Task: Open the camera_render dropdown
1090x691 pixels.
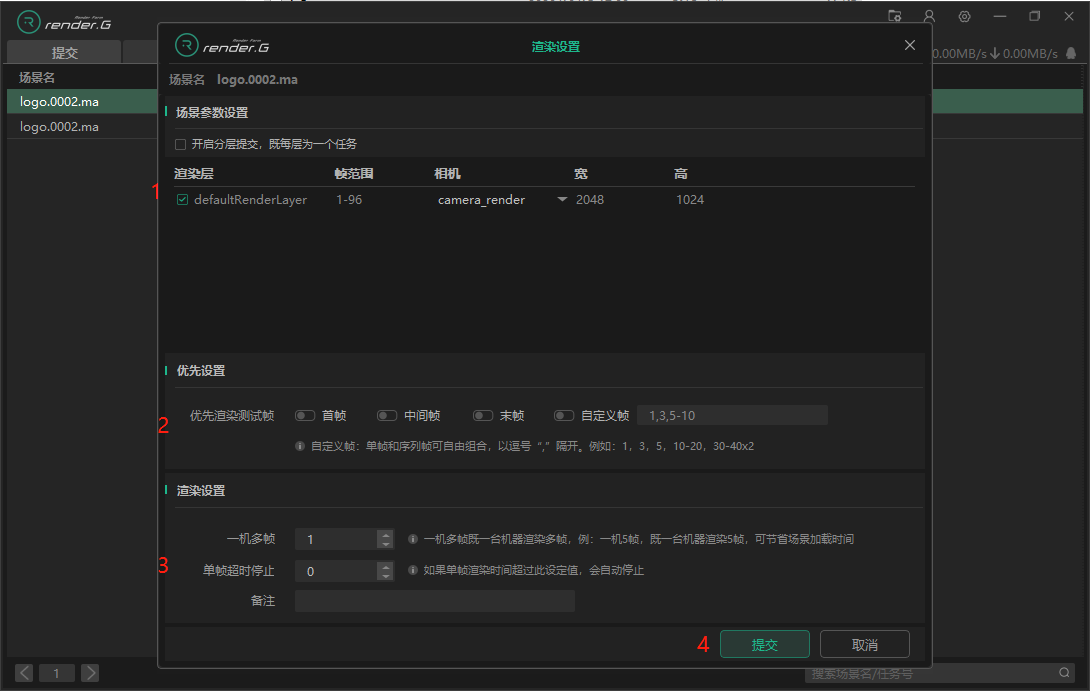Action: click(562, 200)
